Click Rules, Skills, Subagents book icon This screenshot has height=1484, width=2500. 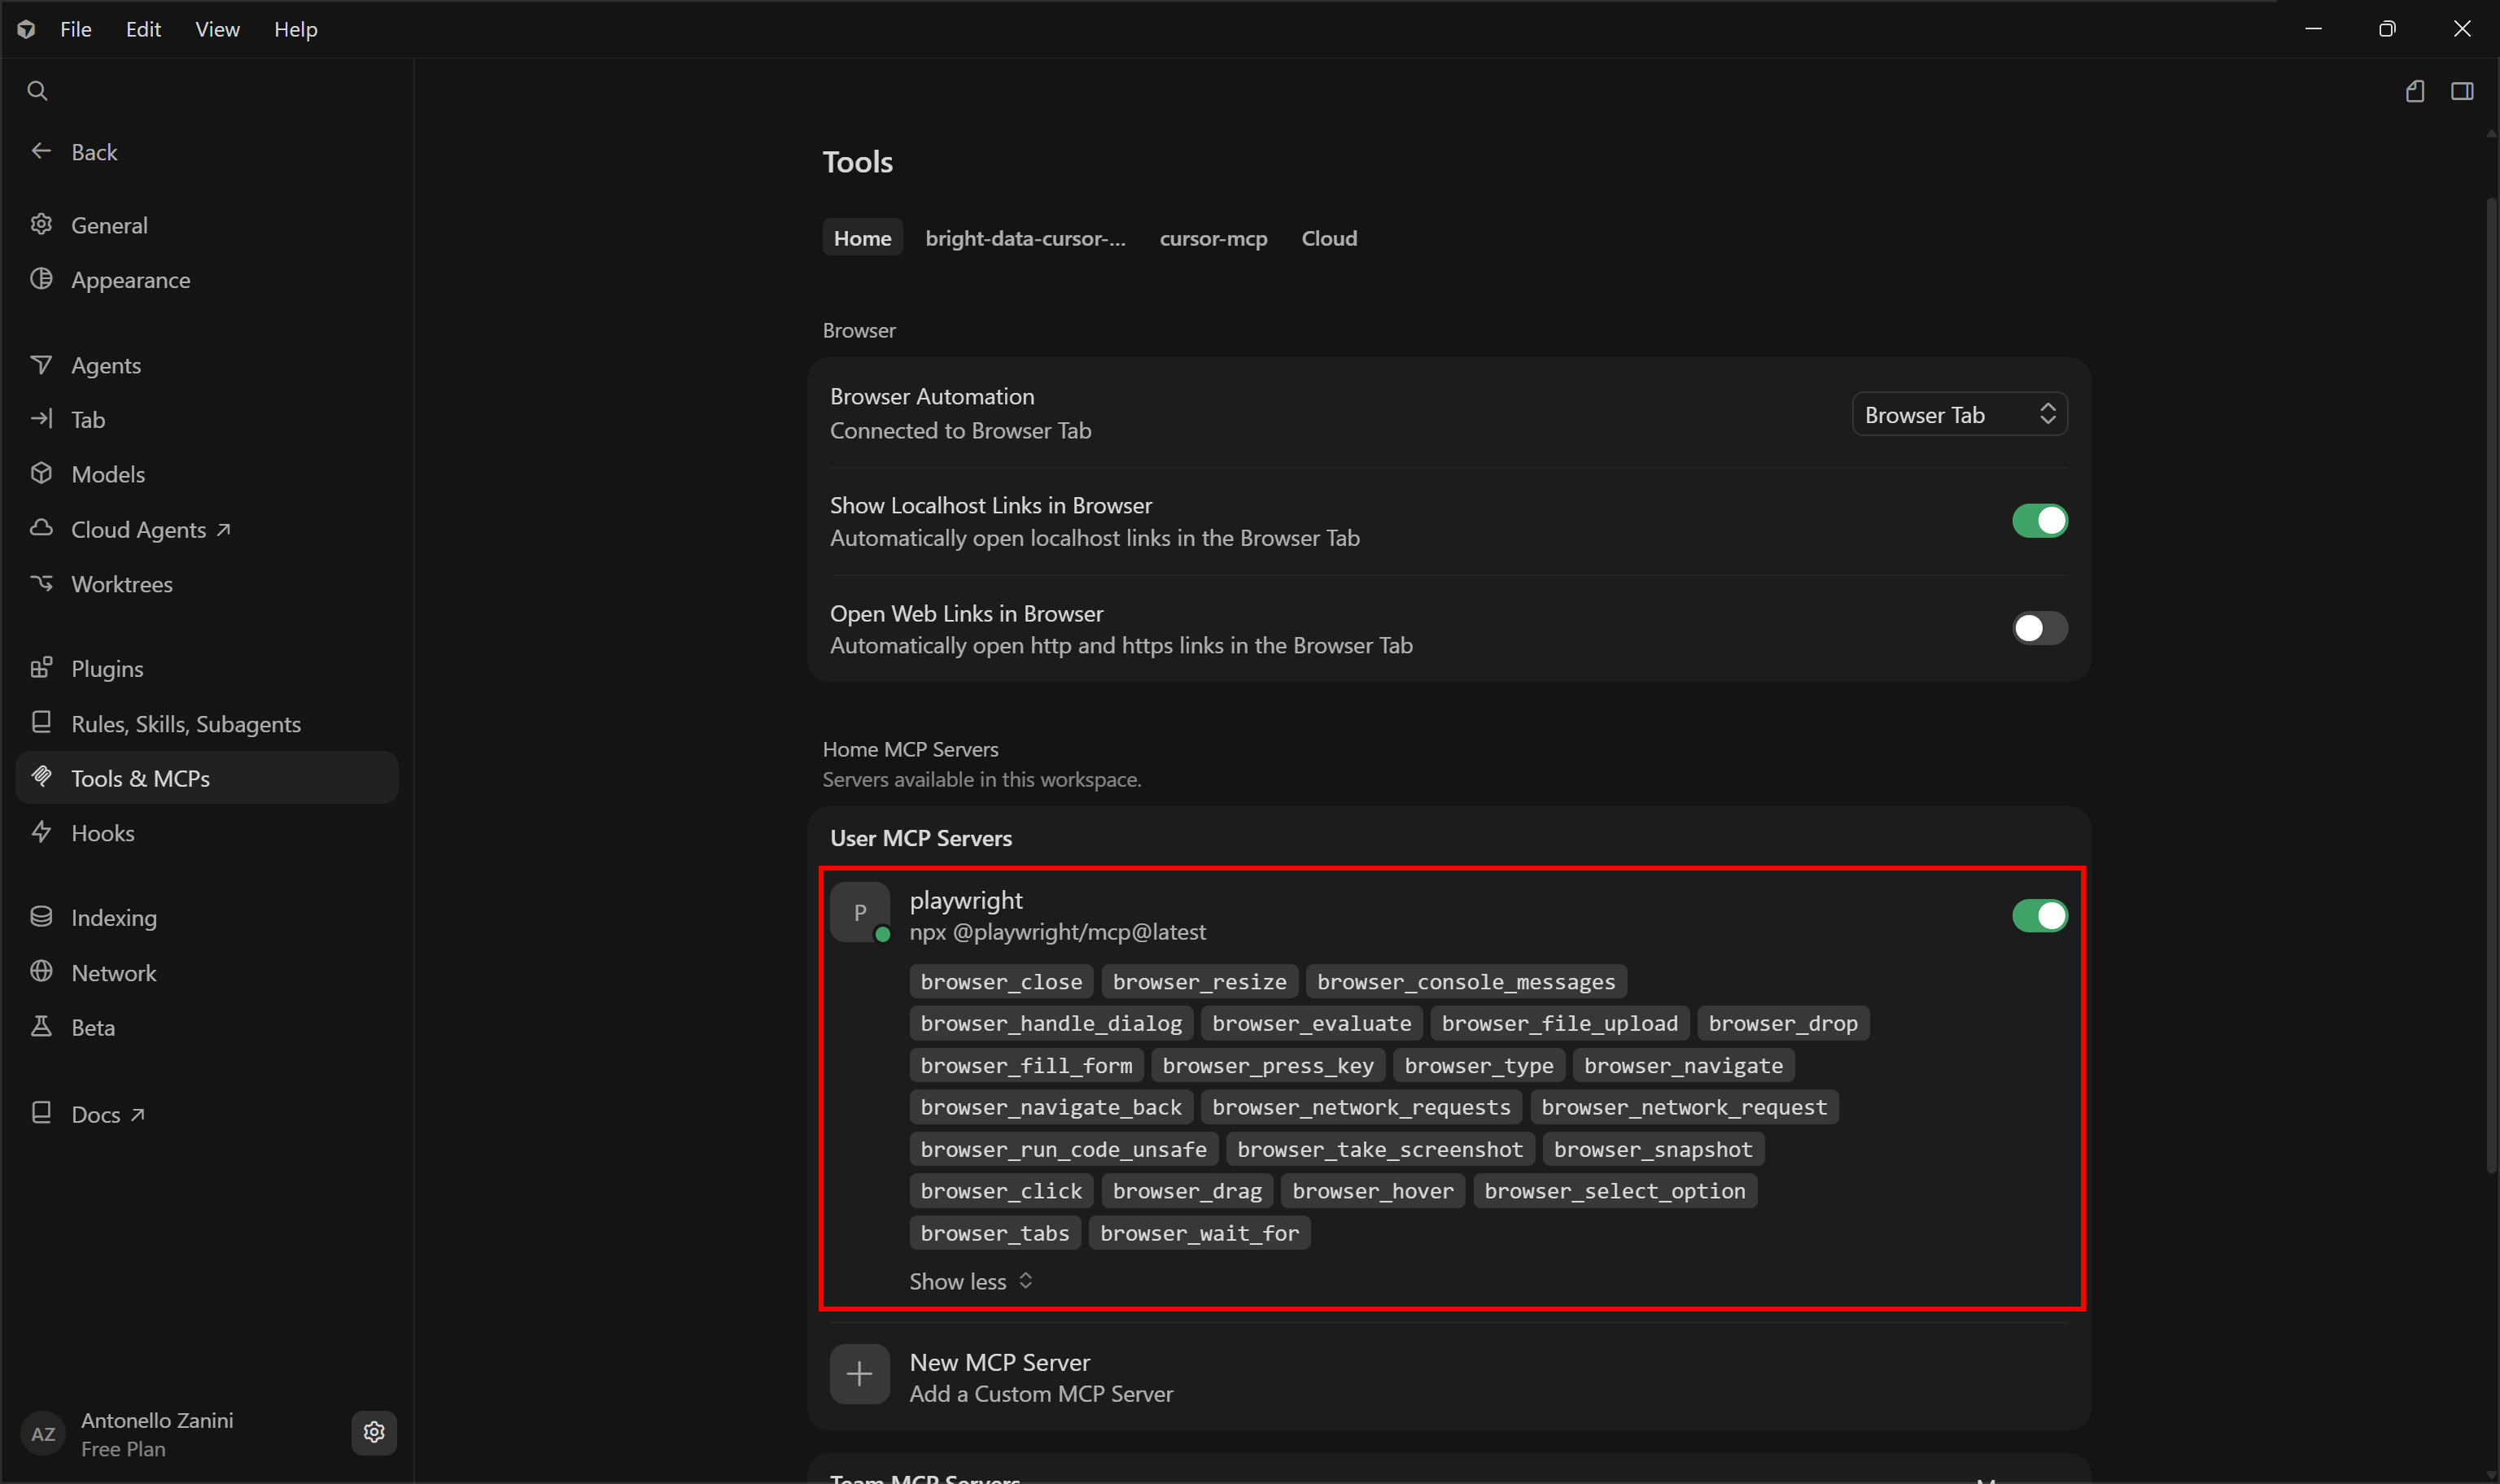41,722
